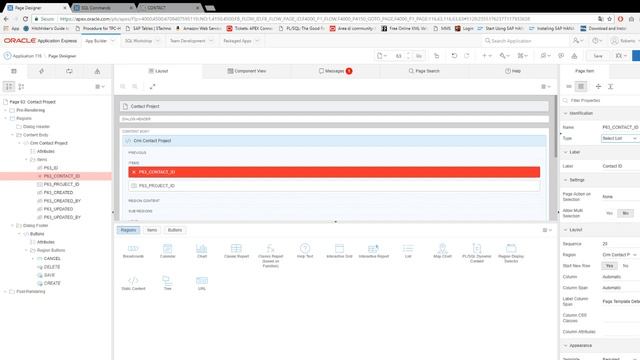
Task: Select the Static Content gallery icon
Action: pyautogui.click(x=133, y=283)
